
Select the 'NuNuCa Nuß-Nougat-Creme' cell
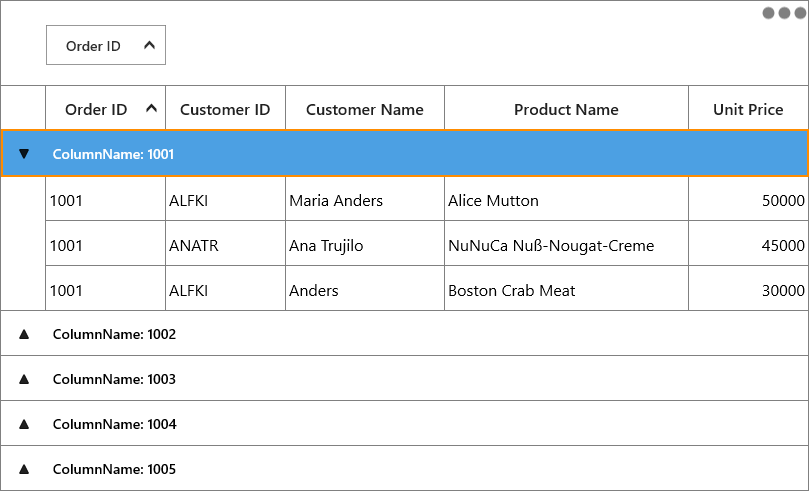[x=566, y=243]
